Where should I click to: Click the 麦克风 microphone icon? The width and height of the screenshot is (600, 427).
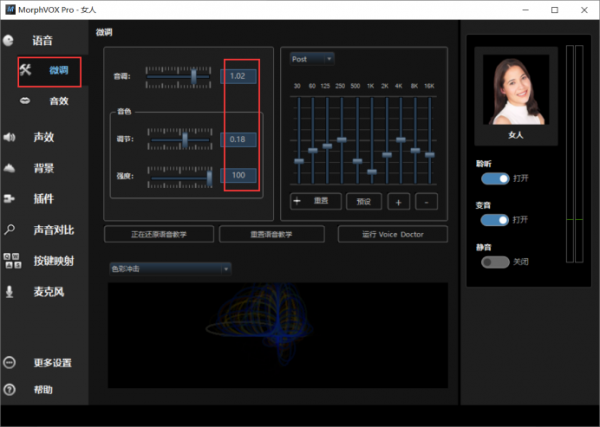click(10, 292)
